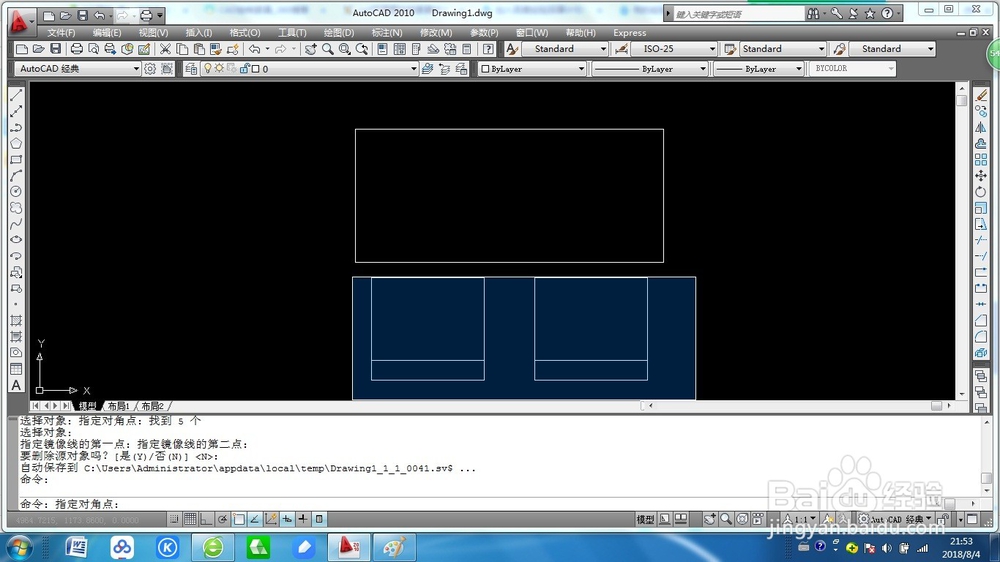
Task: Select the Circle draw tool
Action: coord(16,191)
